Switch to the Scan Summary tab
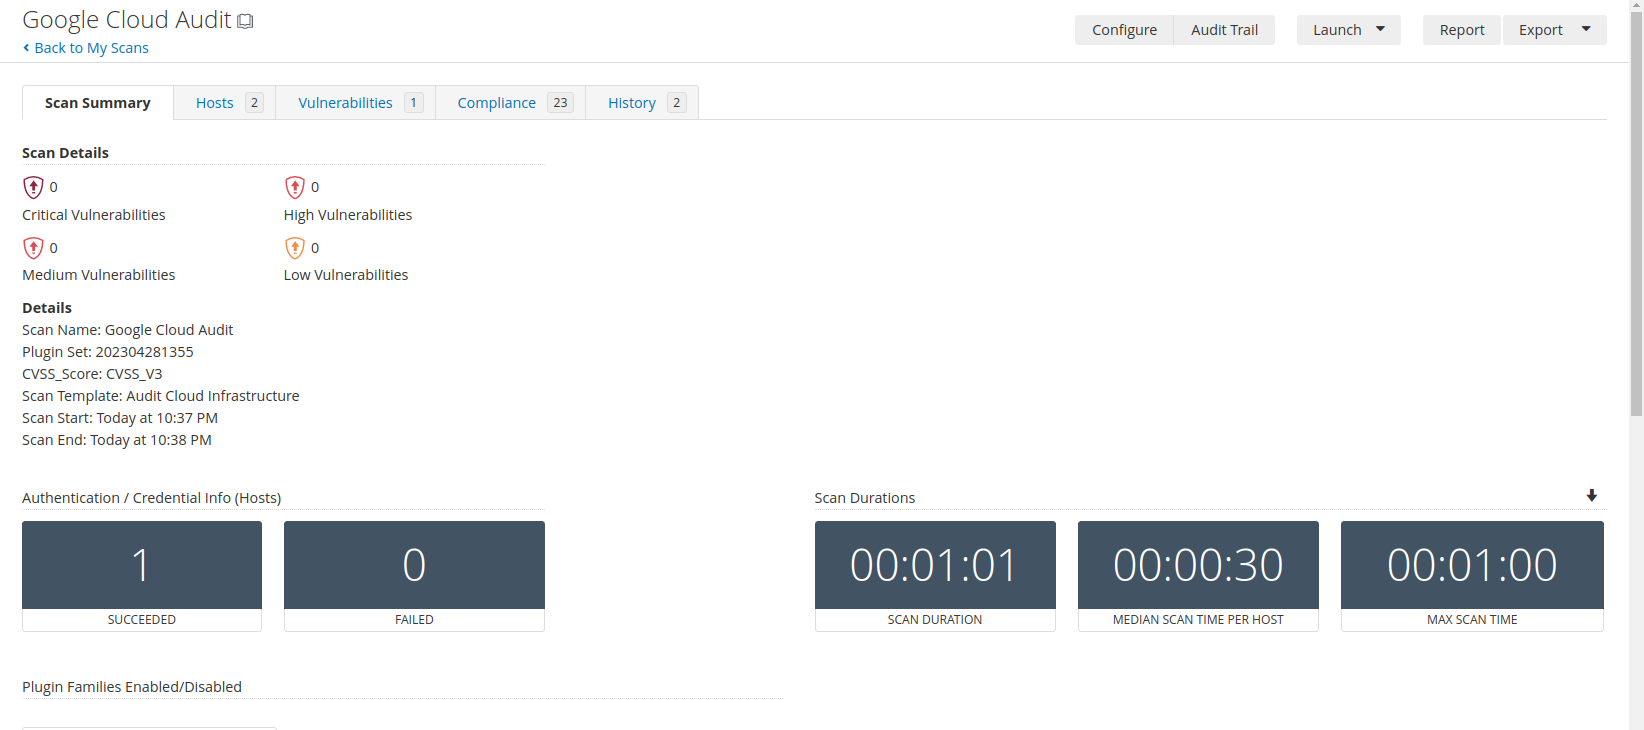 coord(98,103)
